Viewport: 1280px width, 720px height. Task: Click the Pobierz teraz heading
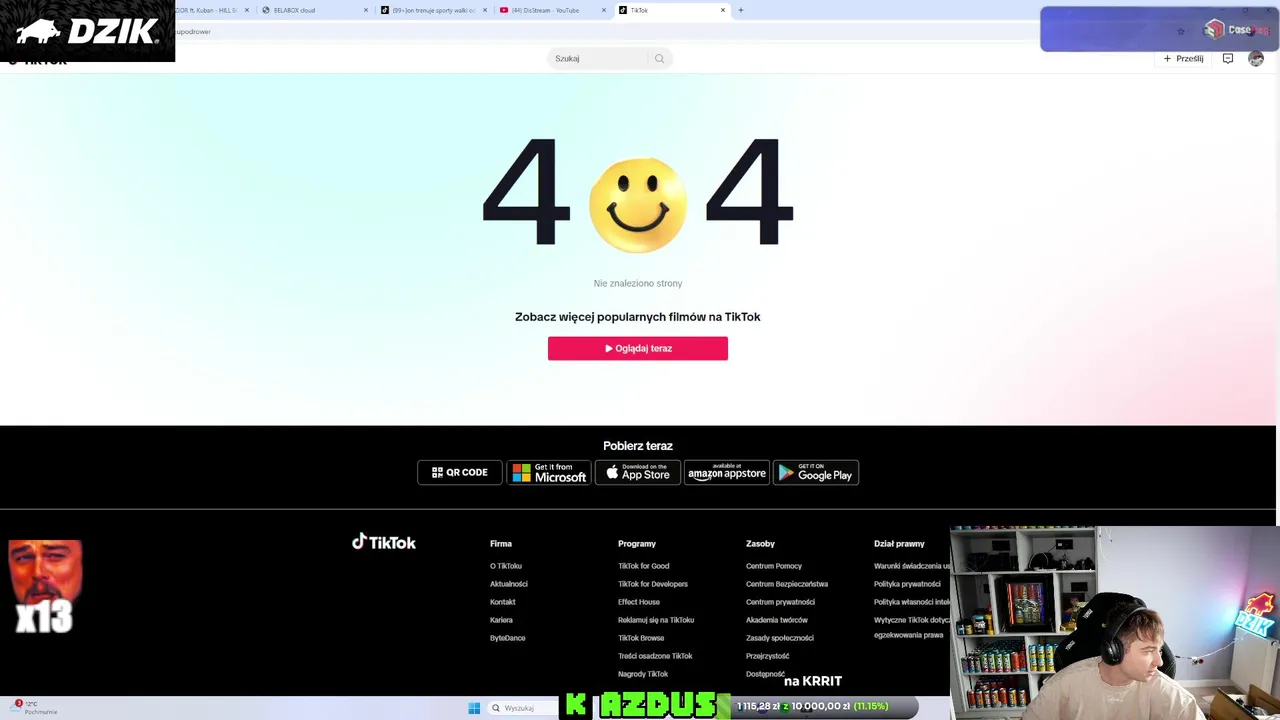click(638, 446)
